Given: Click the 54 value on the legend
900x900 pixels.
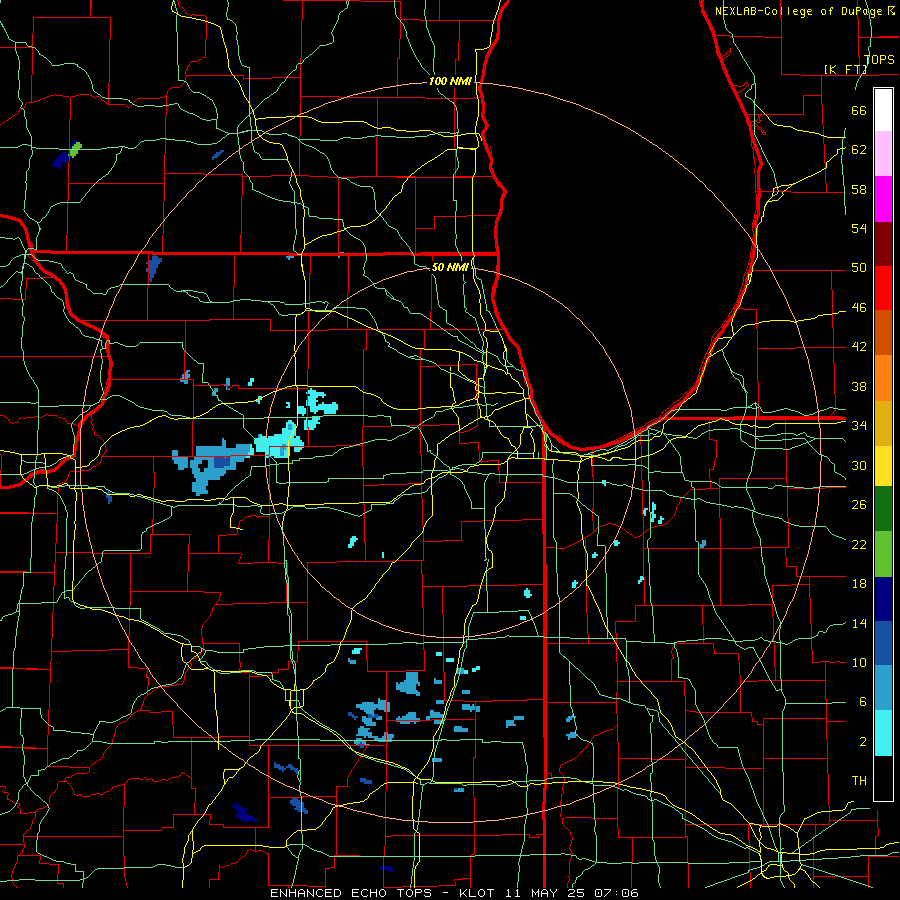Looking at the screenshot, I should (859, 228).
